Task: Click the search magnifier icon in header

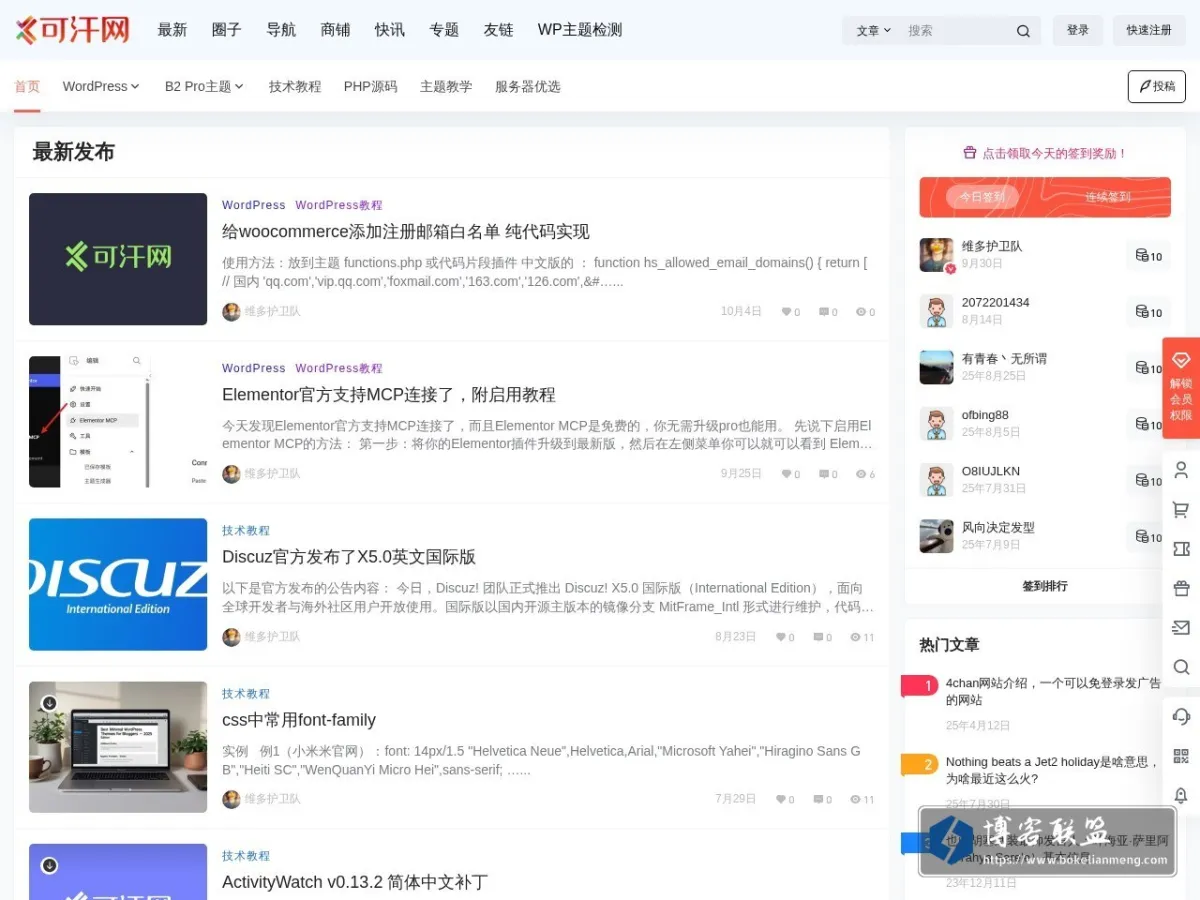Action: coord(1023,31)
